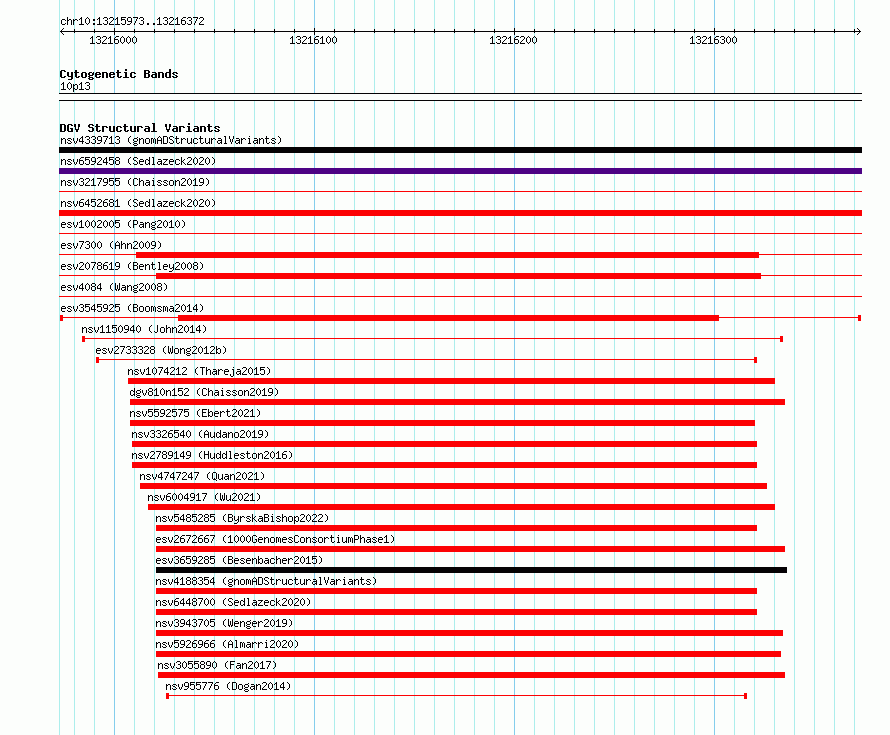Select the nsv6452681 Sedlazeck2020 variant bar
This screenshot has height=735, width=890.
pyautogui.click(x=460, y=213)
